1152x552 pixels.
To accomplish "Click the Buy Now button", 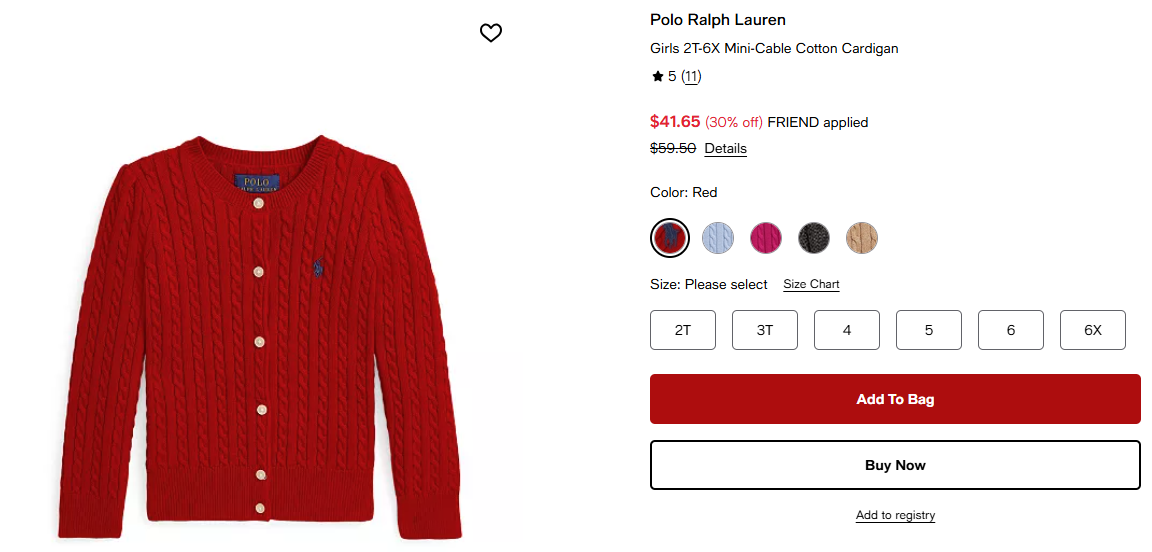I will tap(895, 465).
